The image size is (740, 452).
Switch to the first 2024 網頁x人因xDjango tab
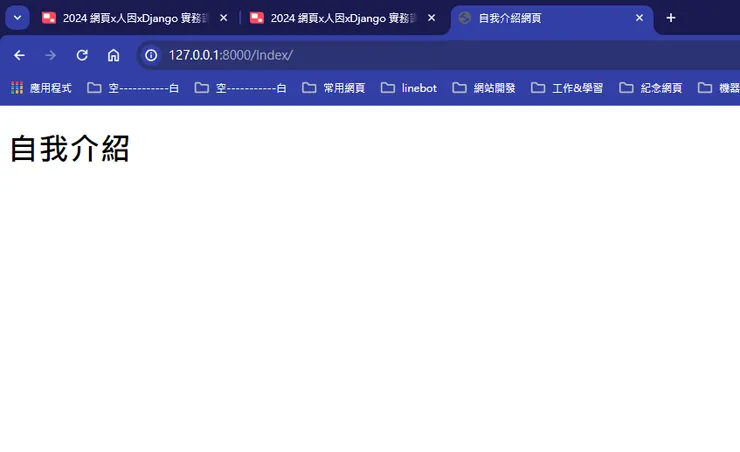pos(135,18)
